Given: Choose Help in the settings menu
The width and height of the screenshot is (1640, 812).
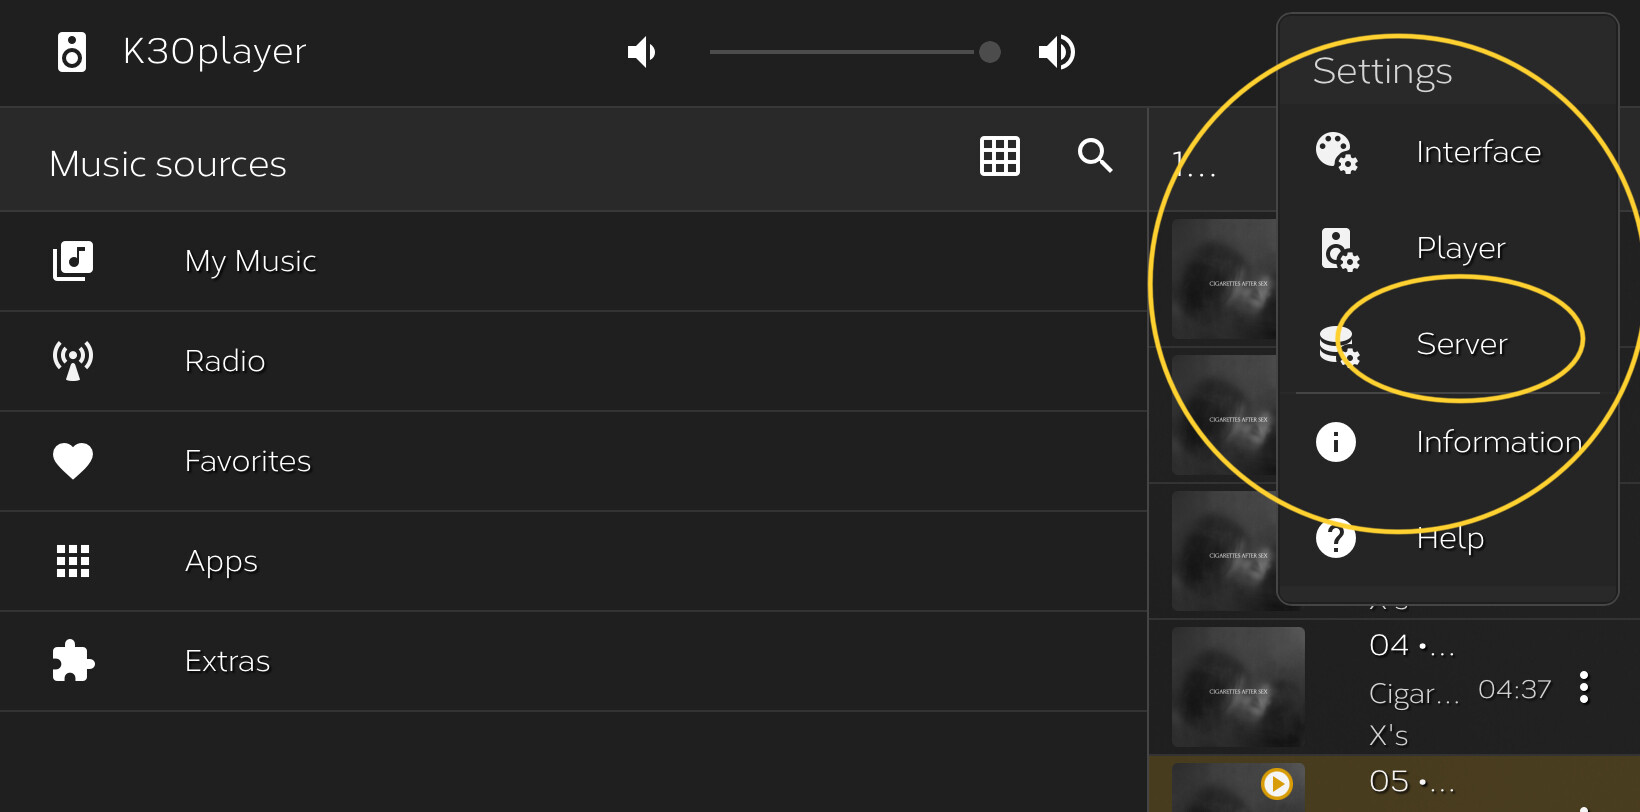Looking at the screenshot, I should point(1448,538).
